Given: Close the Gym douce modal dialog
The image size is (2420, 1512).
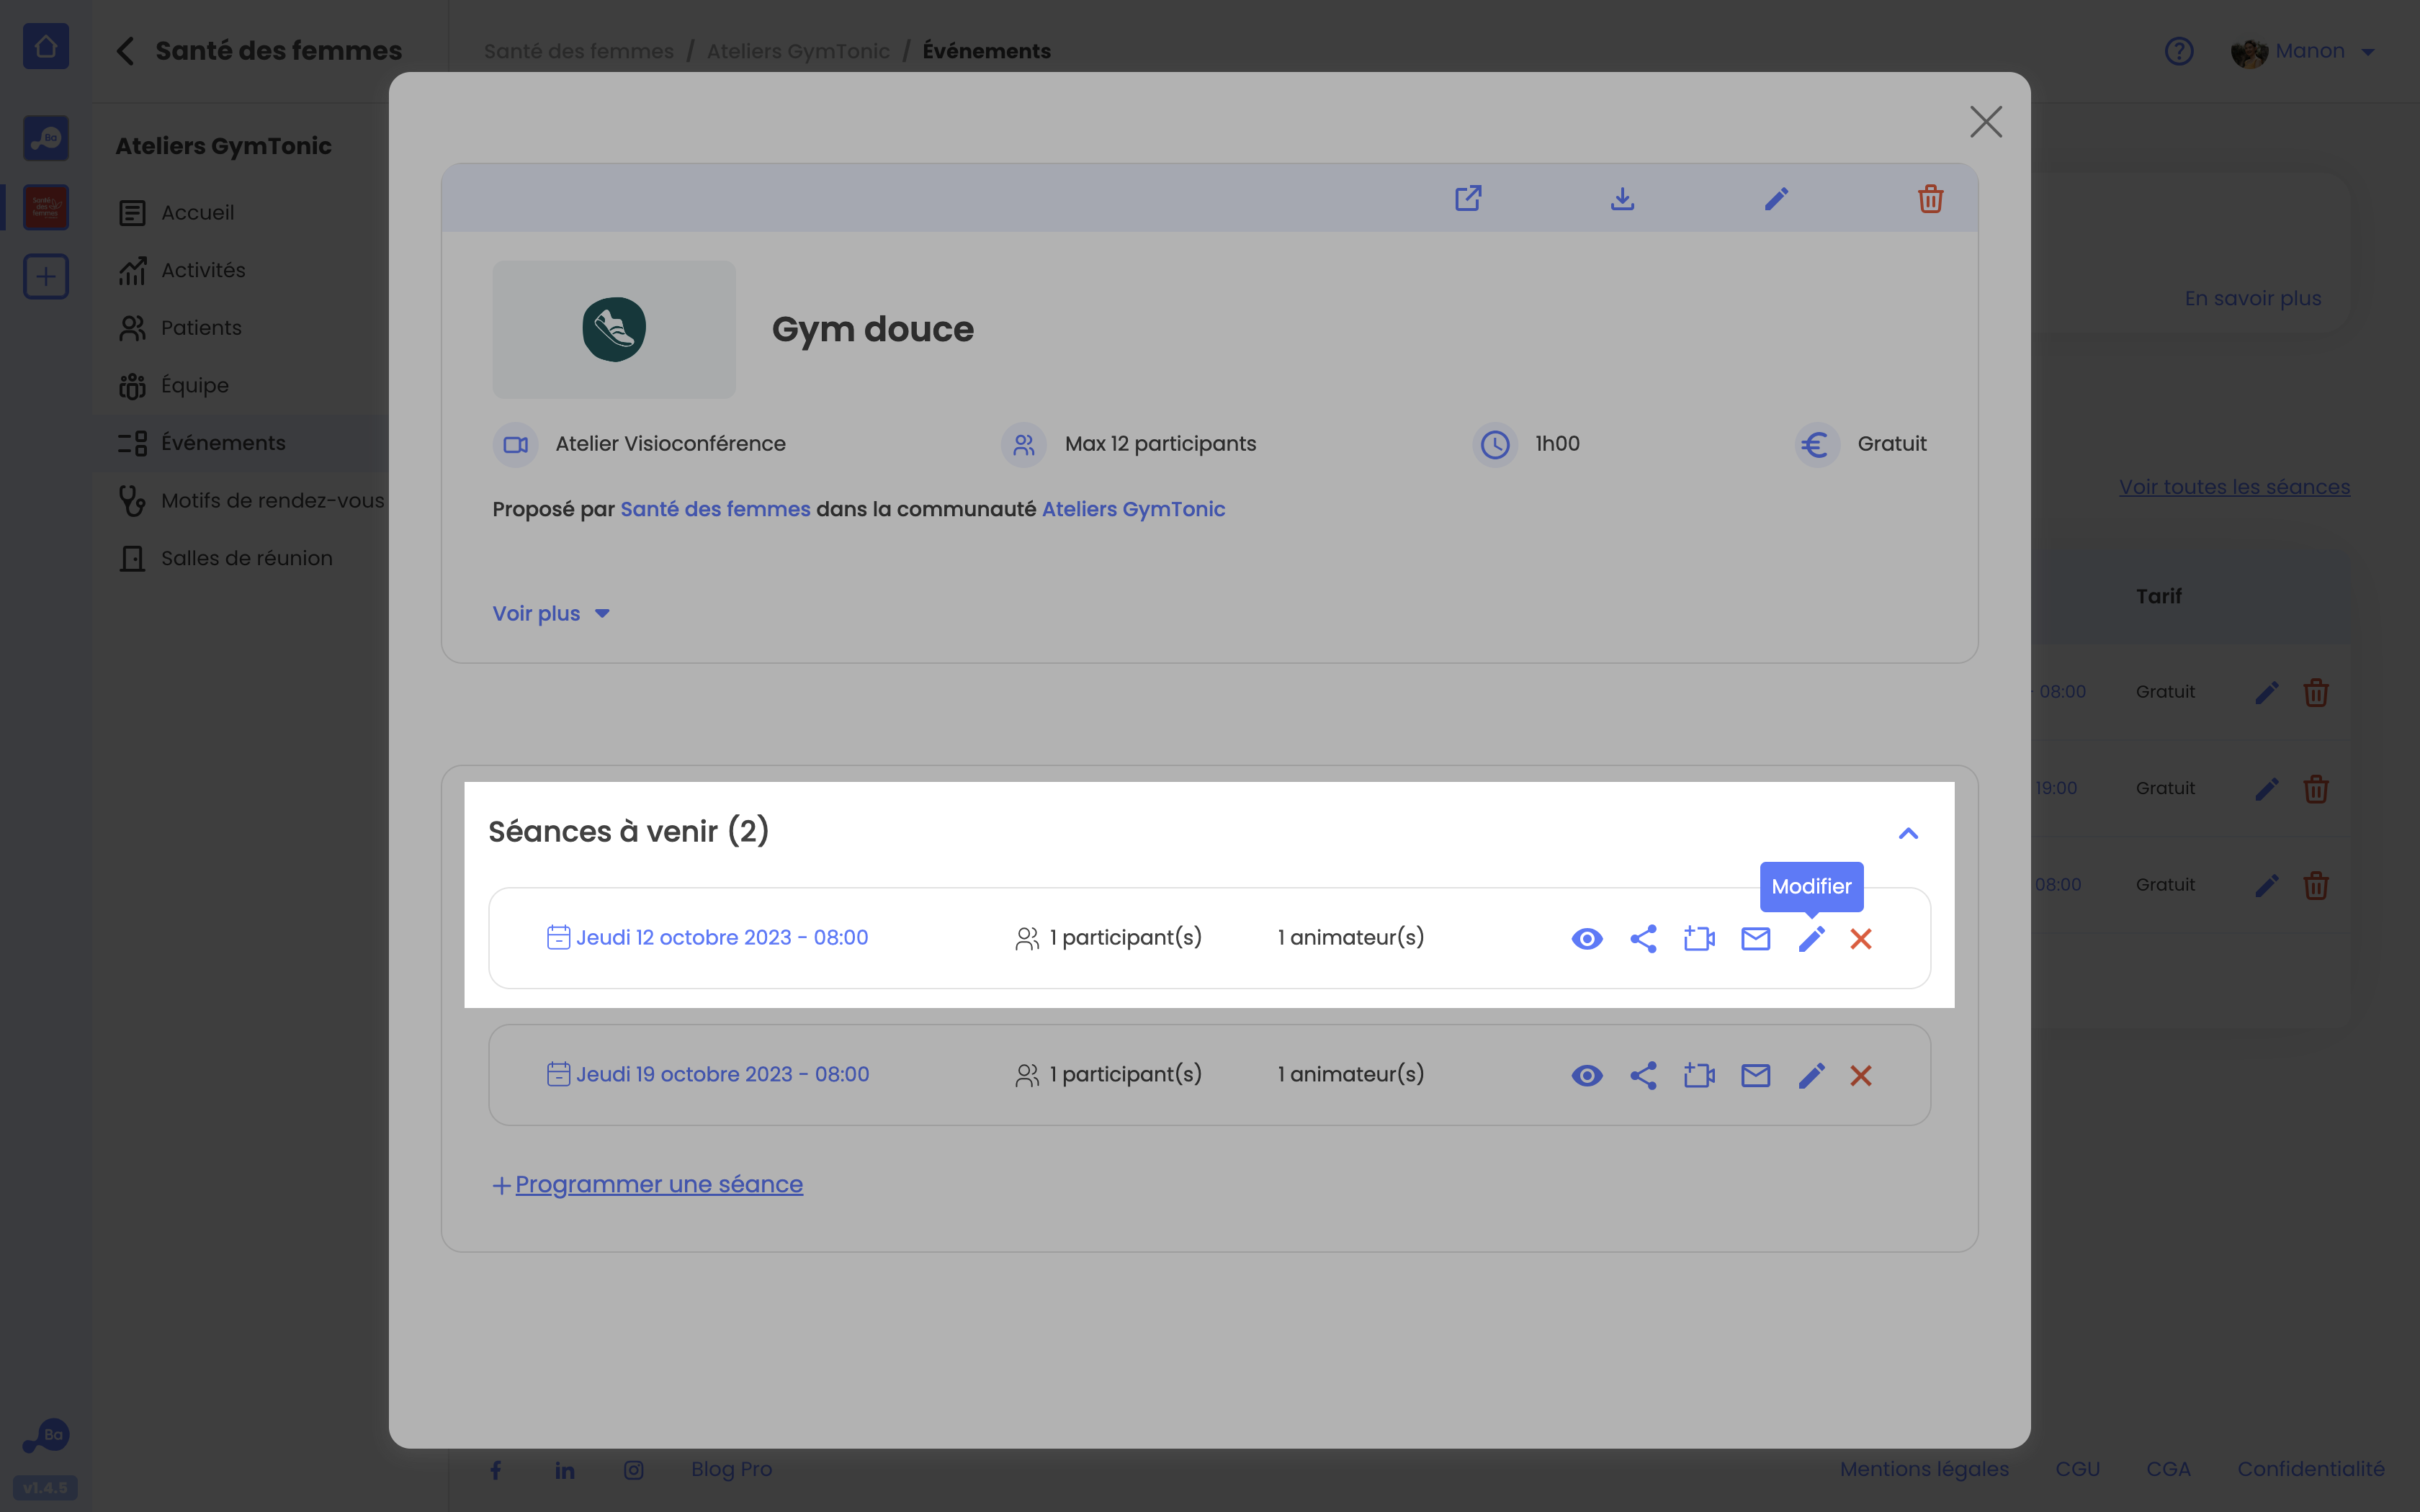Looking at the screenshot, I should (1986, 122).
